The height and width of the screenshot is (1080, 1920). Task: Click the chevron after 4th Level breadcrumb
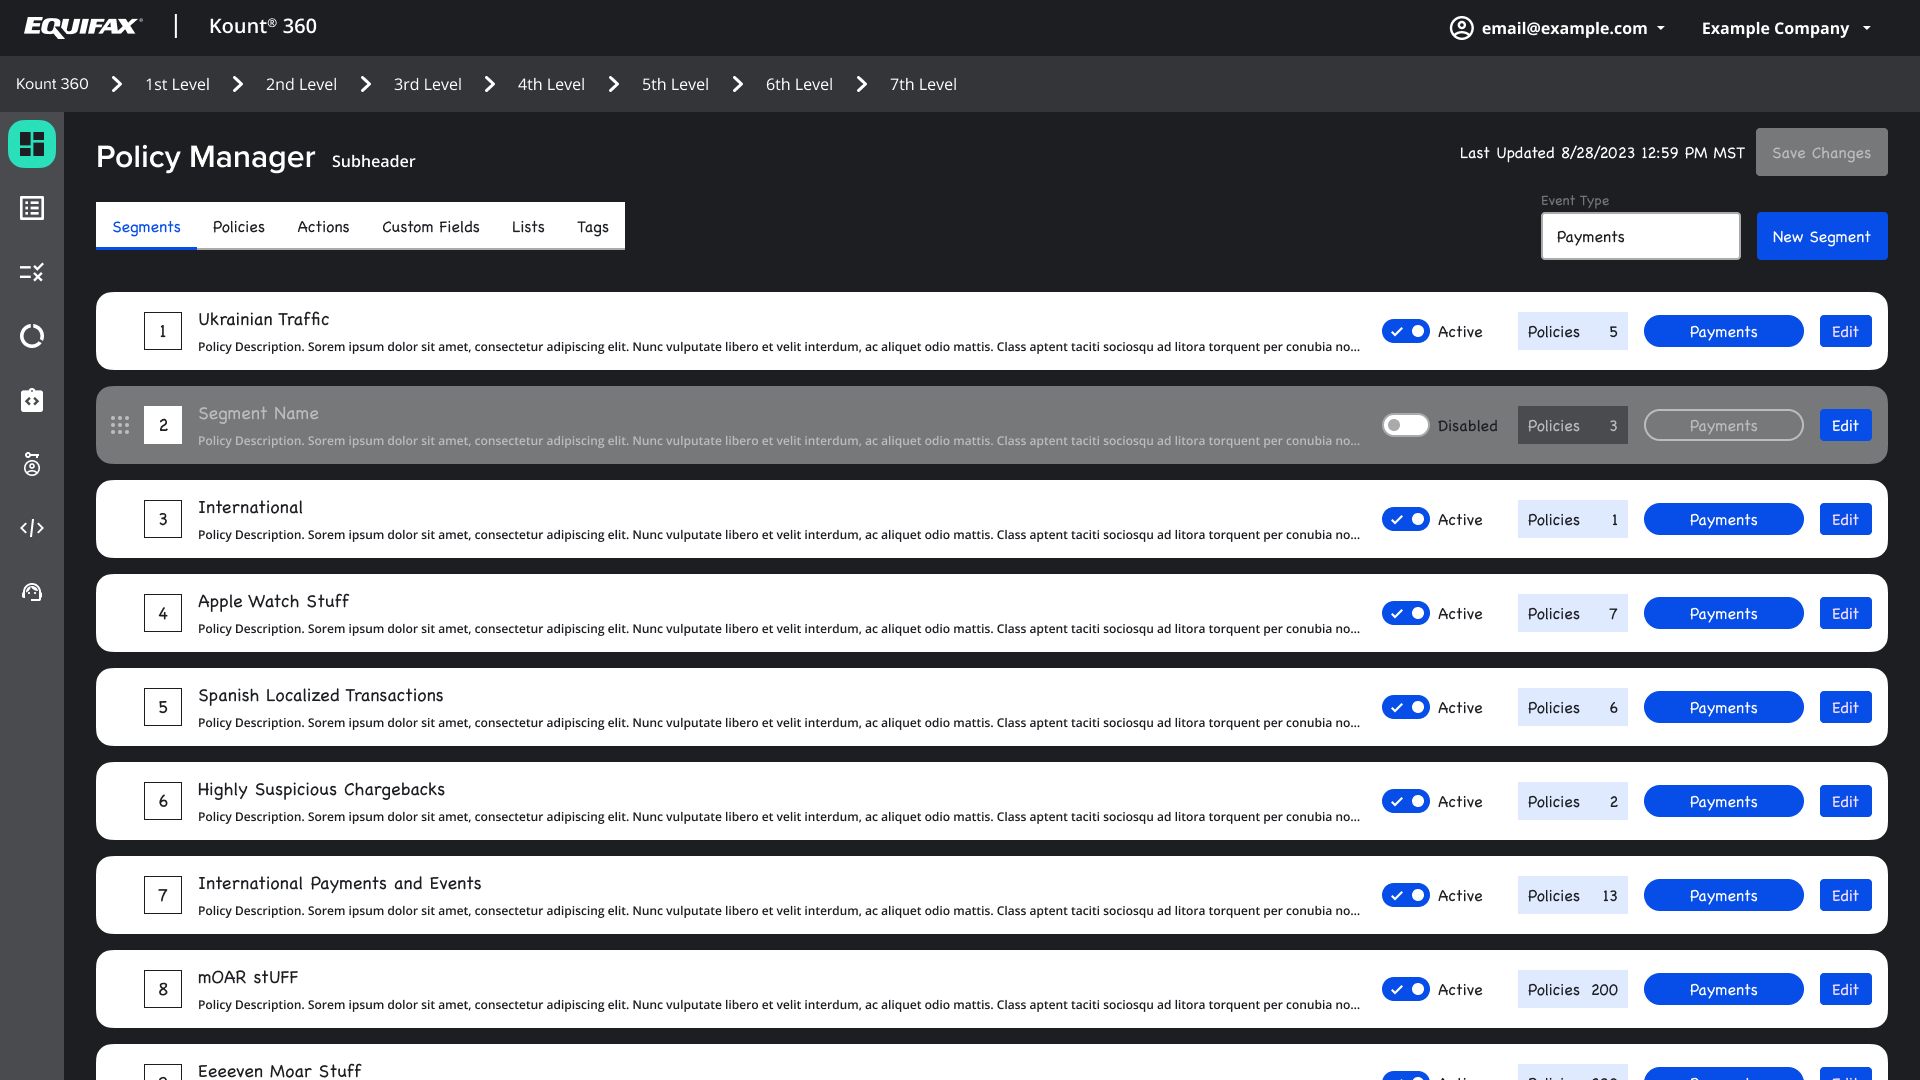(x=614, y=84)
